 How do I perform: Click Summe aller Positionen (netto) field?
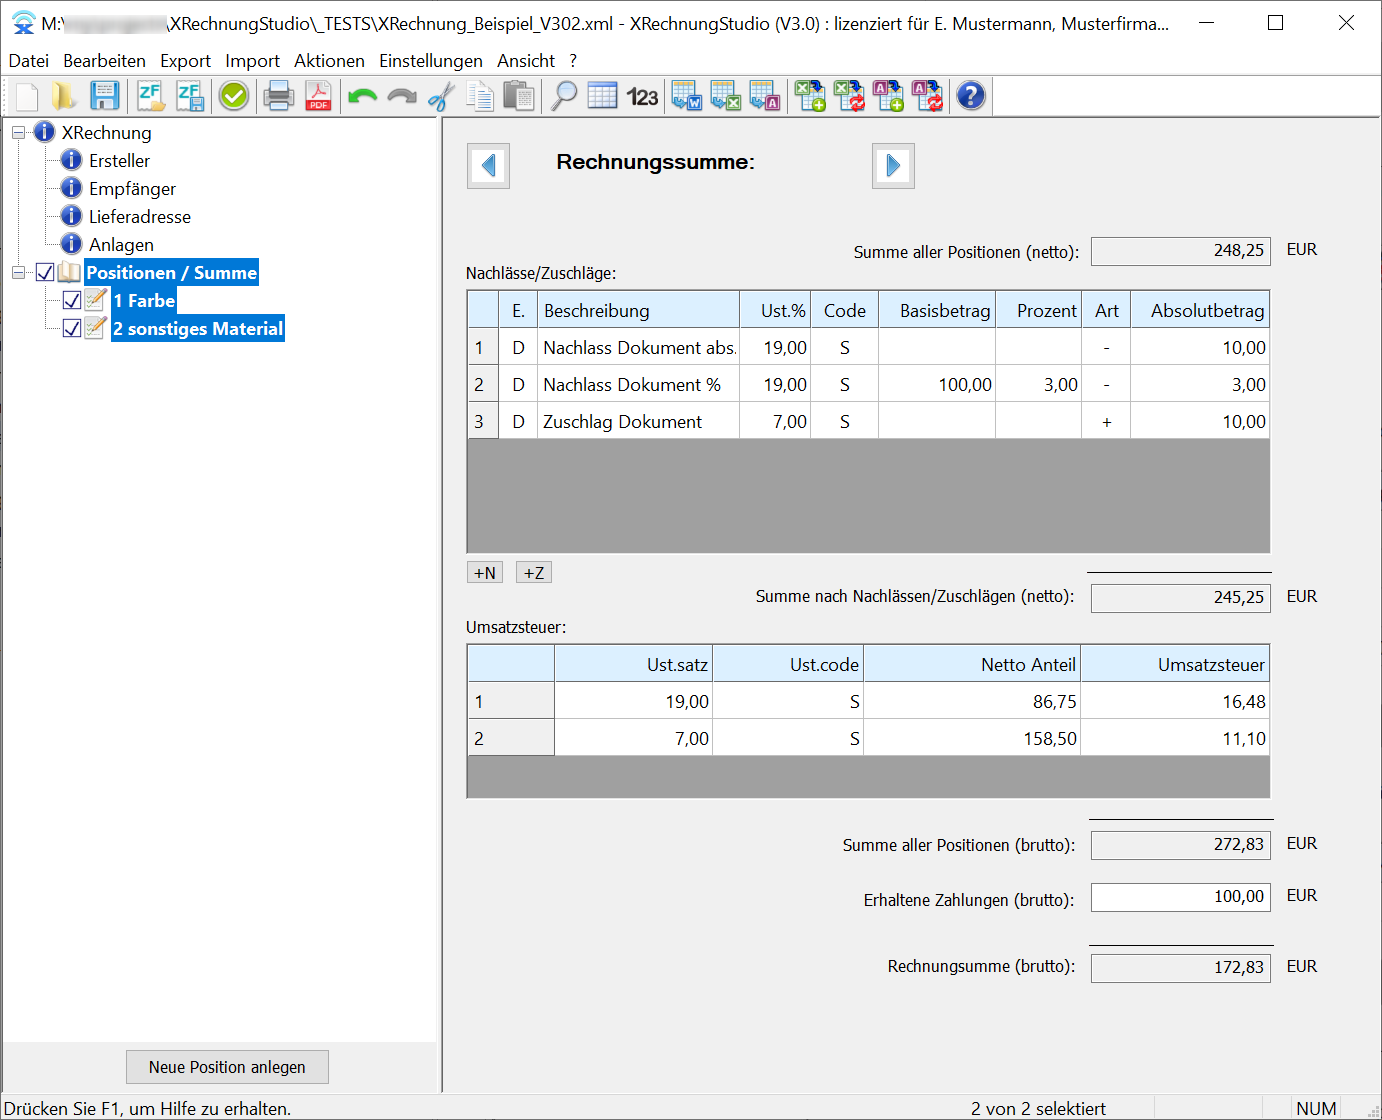tap(1180, 251)
